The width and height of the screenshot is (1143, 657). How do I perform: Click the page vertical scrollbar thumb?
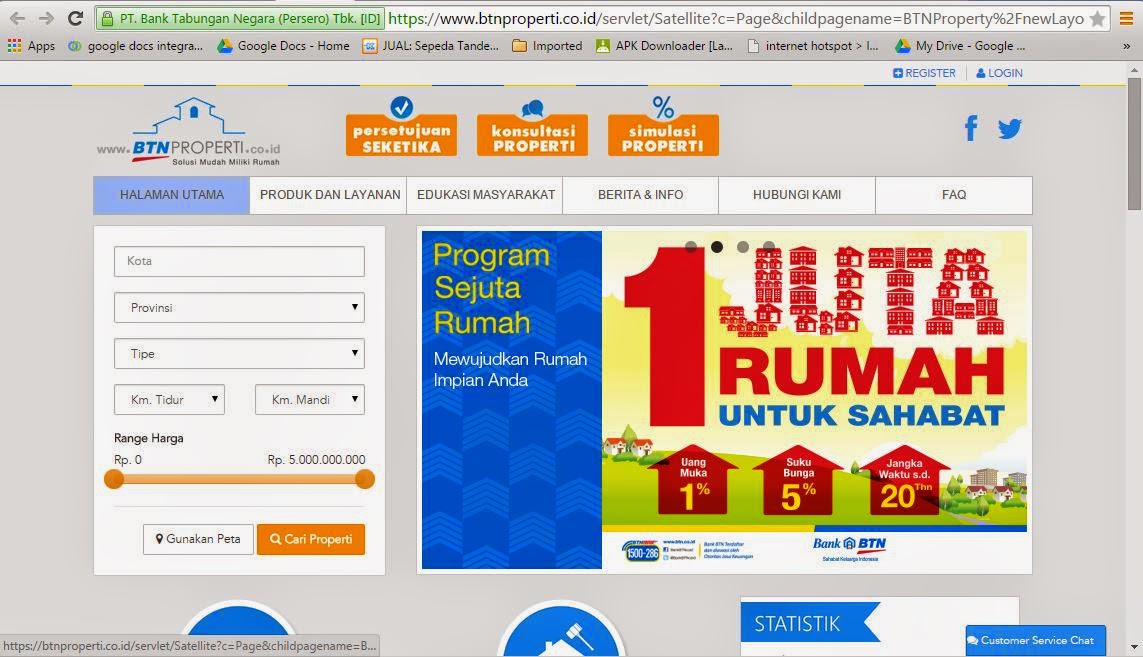coord(1134,143)
